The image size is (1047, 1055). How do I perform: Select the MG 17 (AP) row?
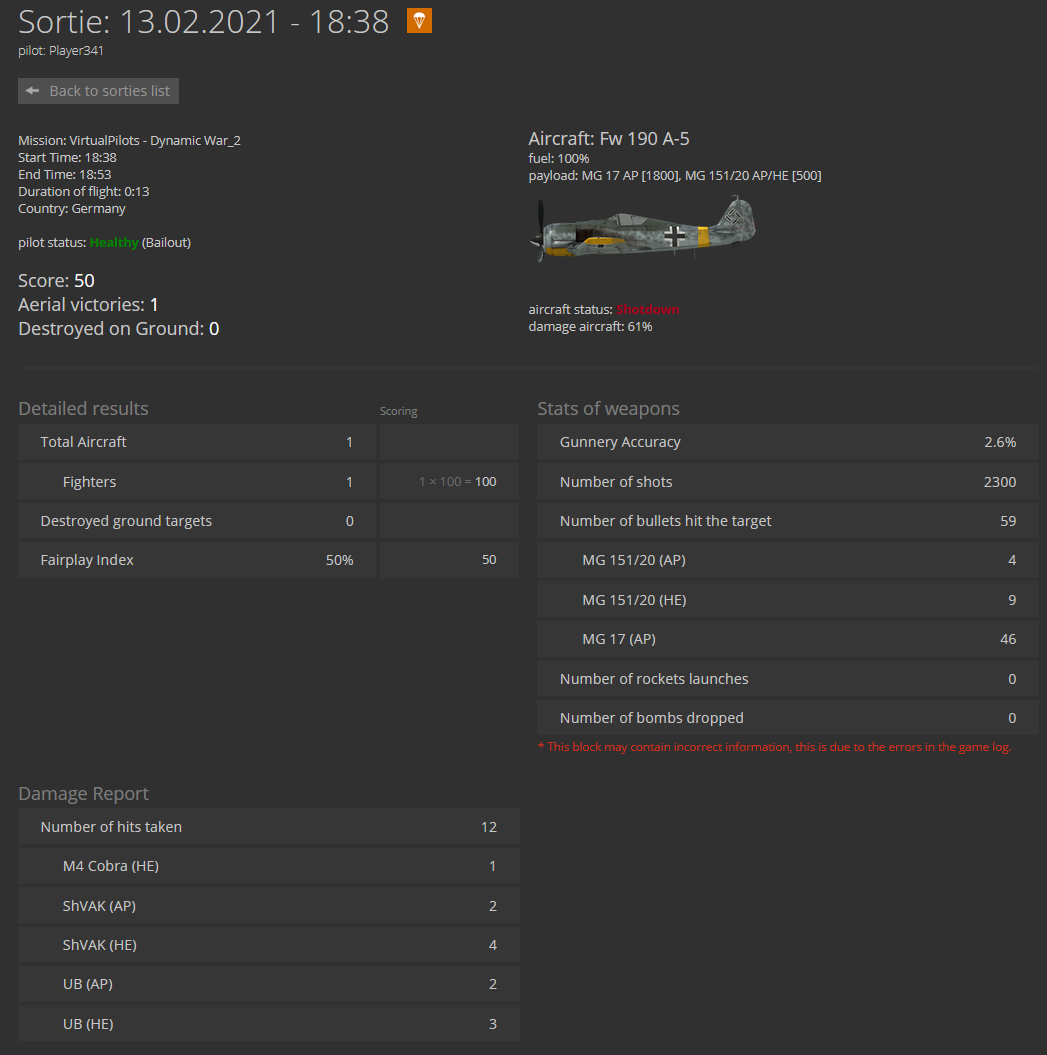787,639
